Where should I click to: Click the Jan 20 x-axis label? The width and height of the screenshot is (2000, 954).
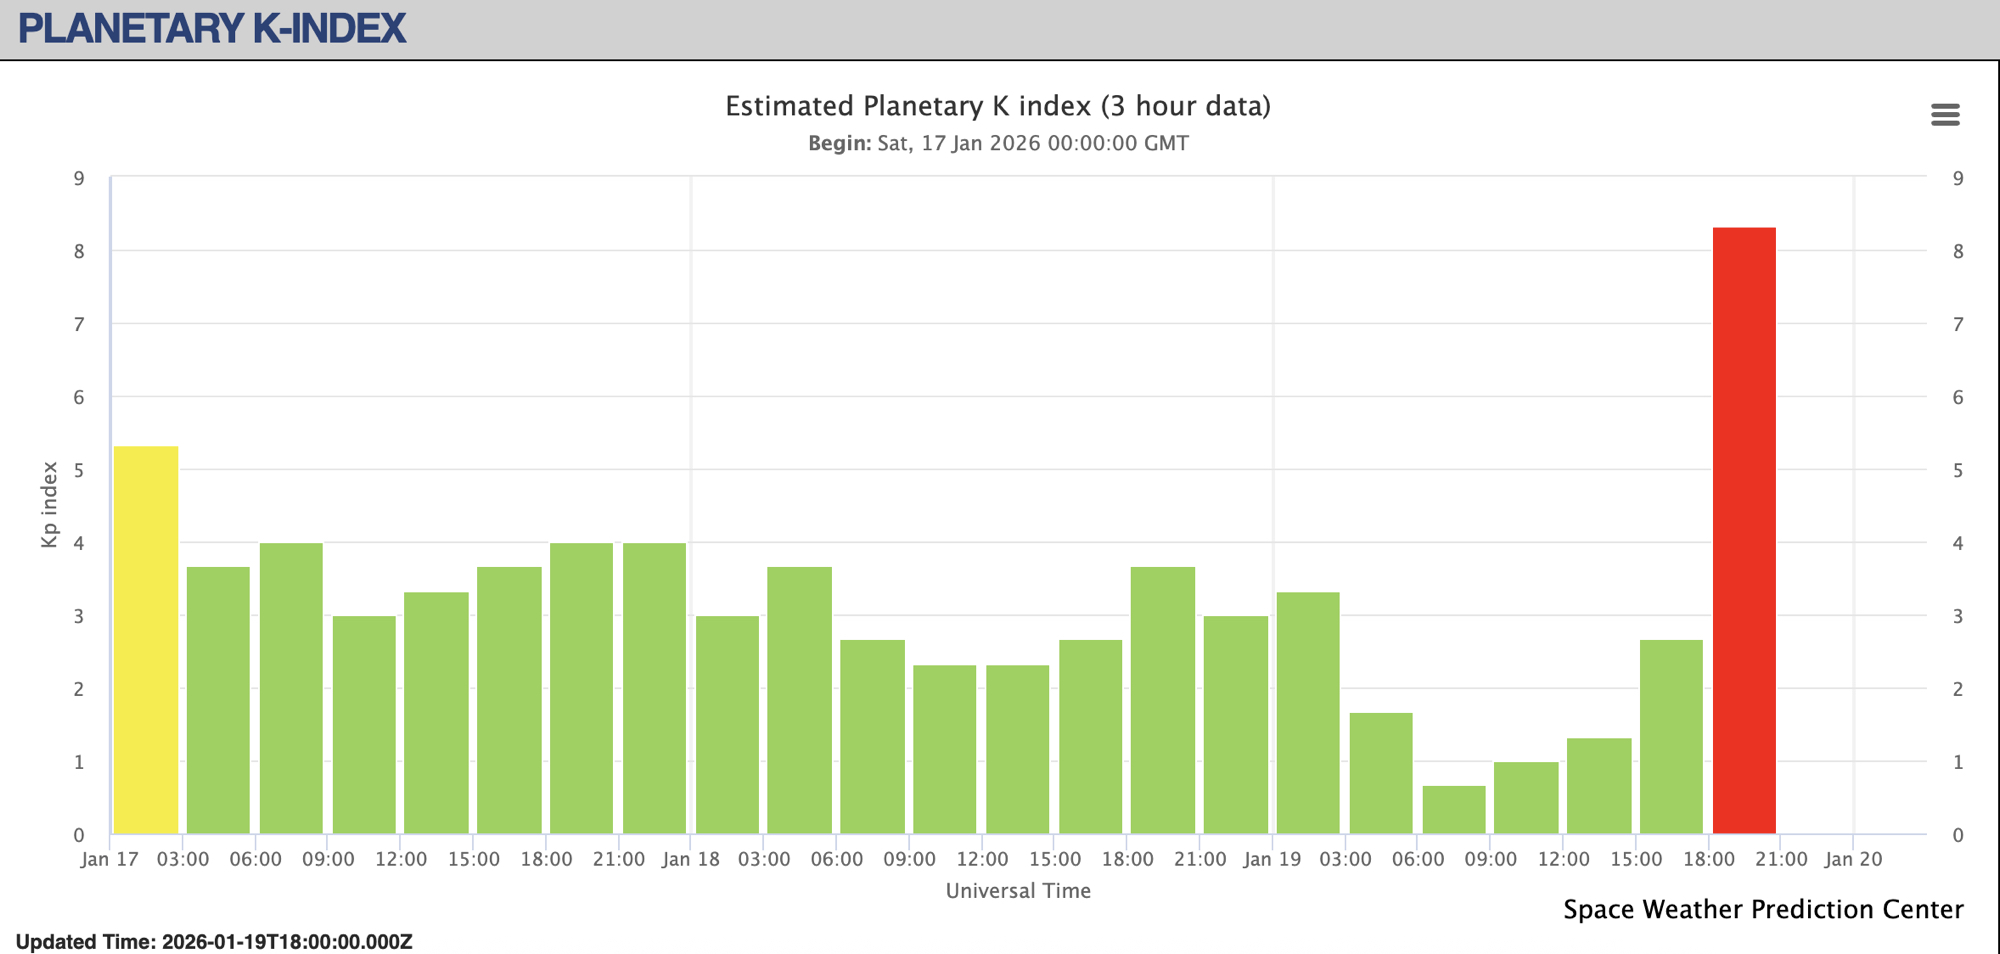coord(1853,859)
